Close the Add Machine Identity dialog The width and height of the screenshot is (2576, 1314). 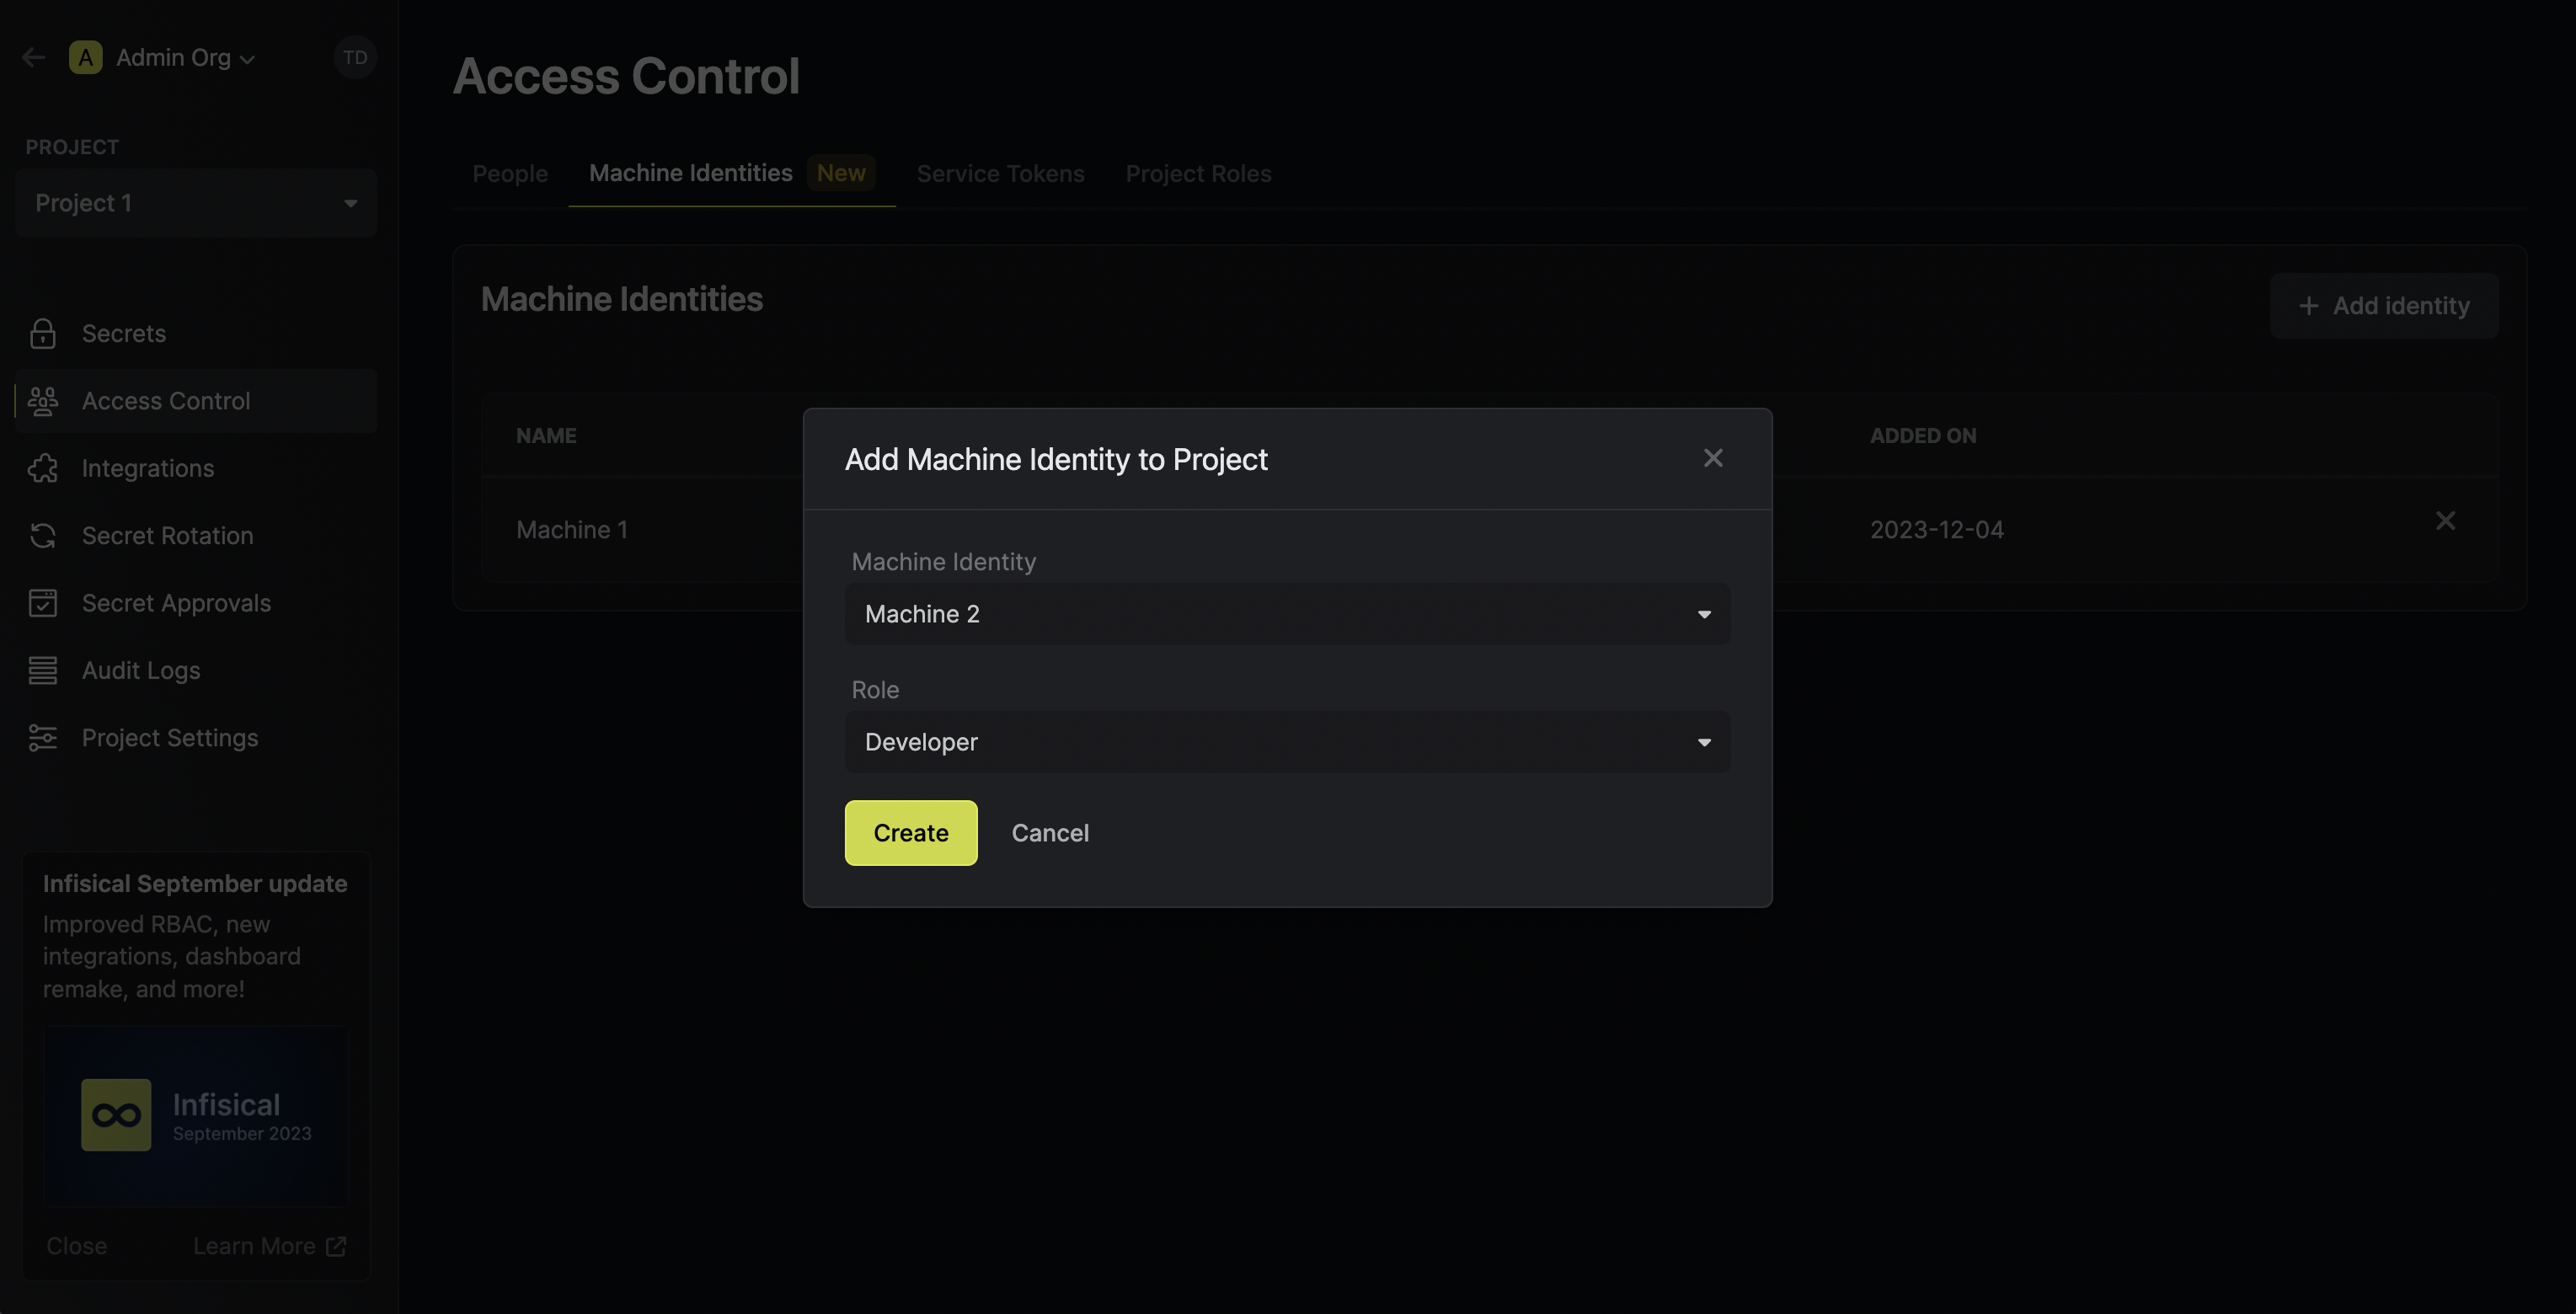[x=1713, y=458]
